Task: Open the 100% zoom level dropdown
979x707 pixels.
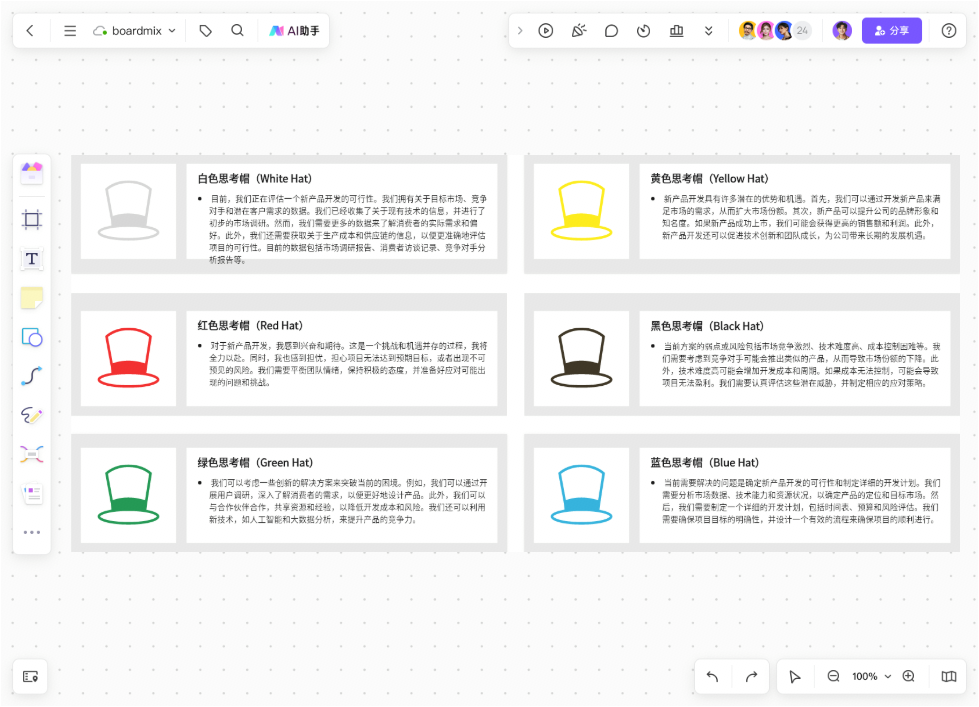Action: click(x=871, y=676)
